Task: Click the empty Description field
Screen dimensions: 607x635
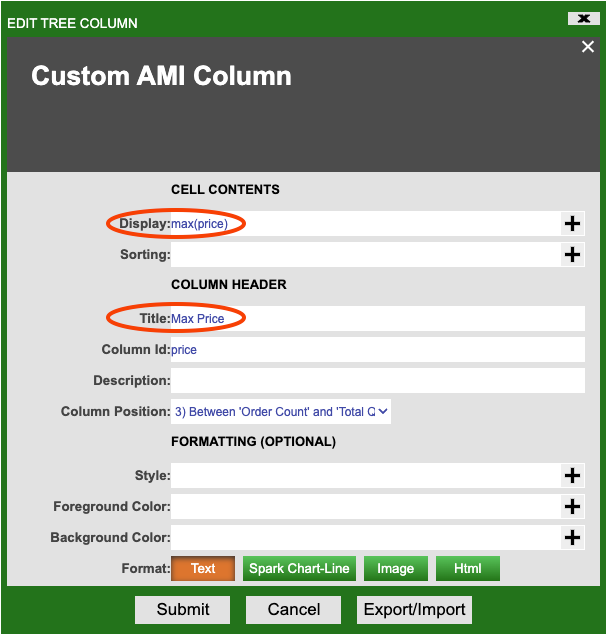Action: coord(378,381)
